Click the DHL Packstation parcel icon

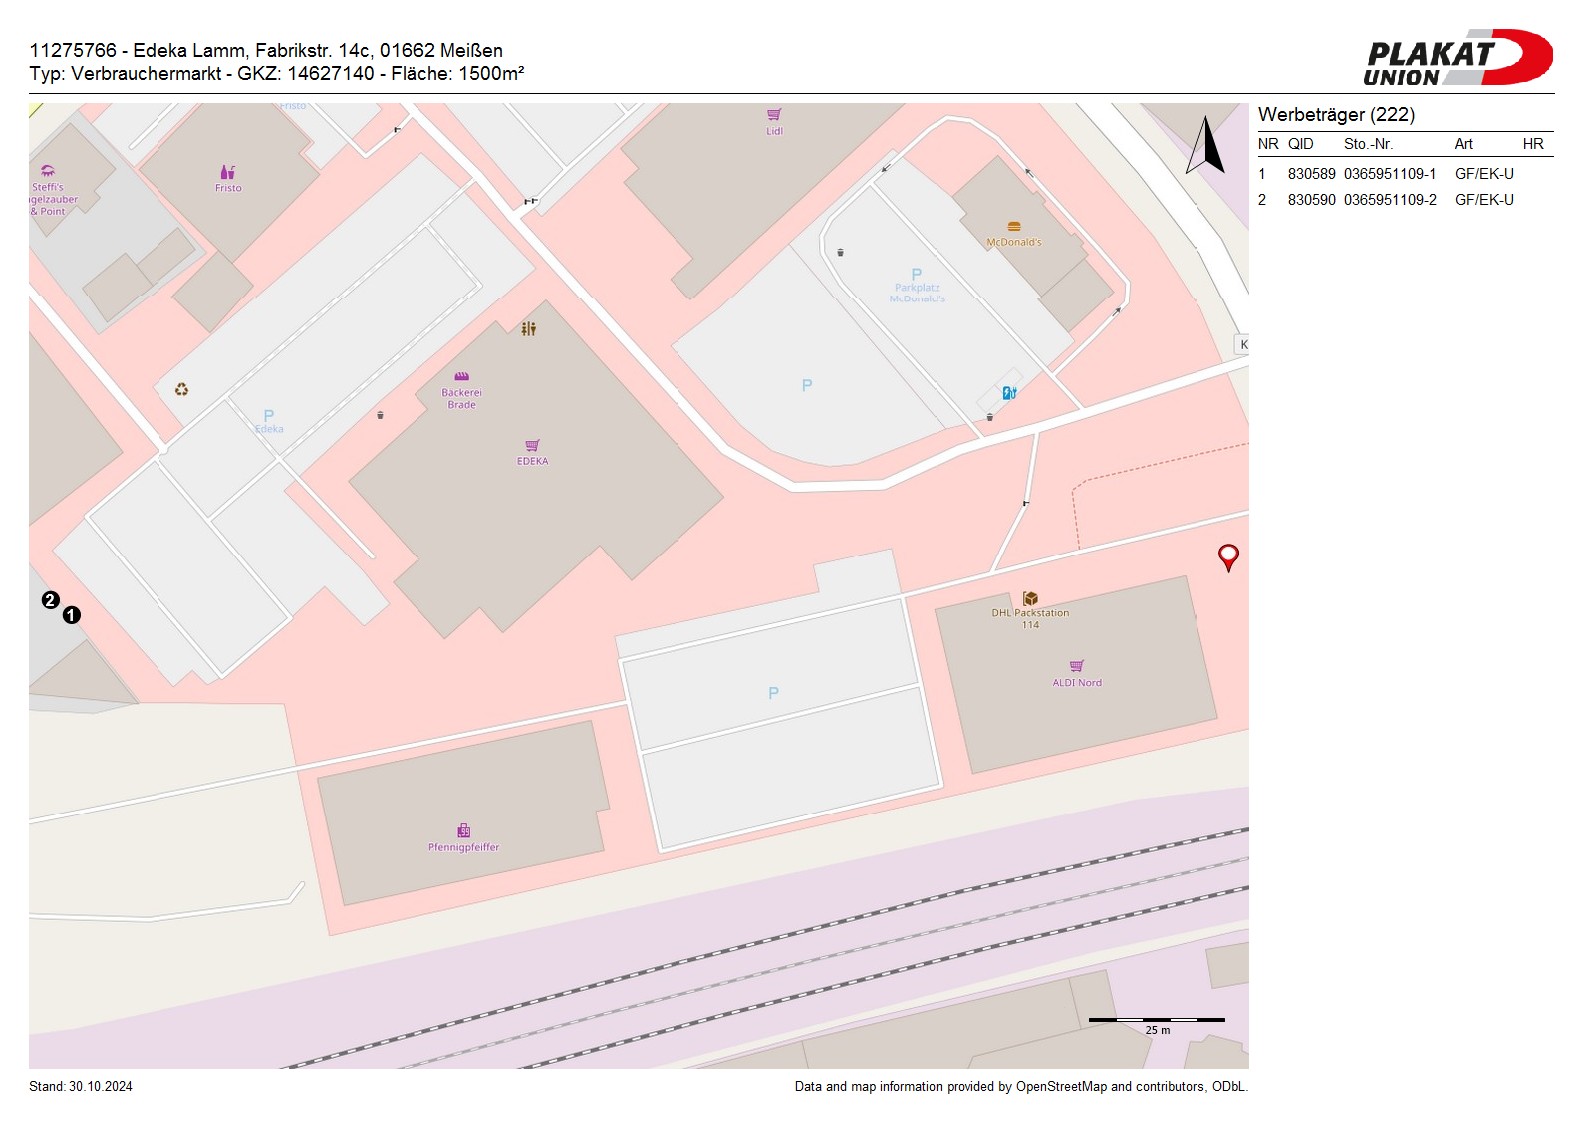point(1030,598)
